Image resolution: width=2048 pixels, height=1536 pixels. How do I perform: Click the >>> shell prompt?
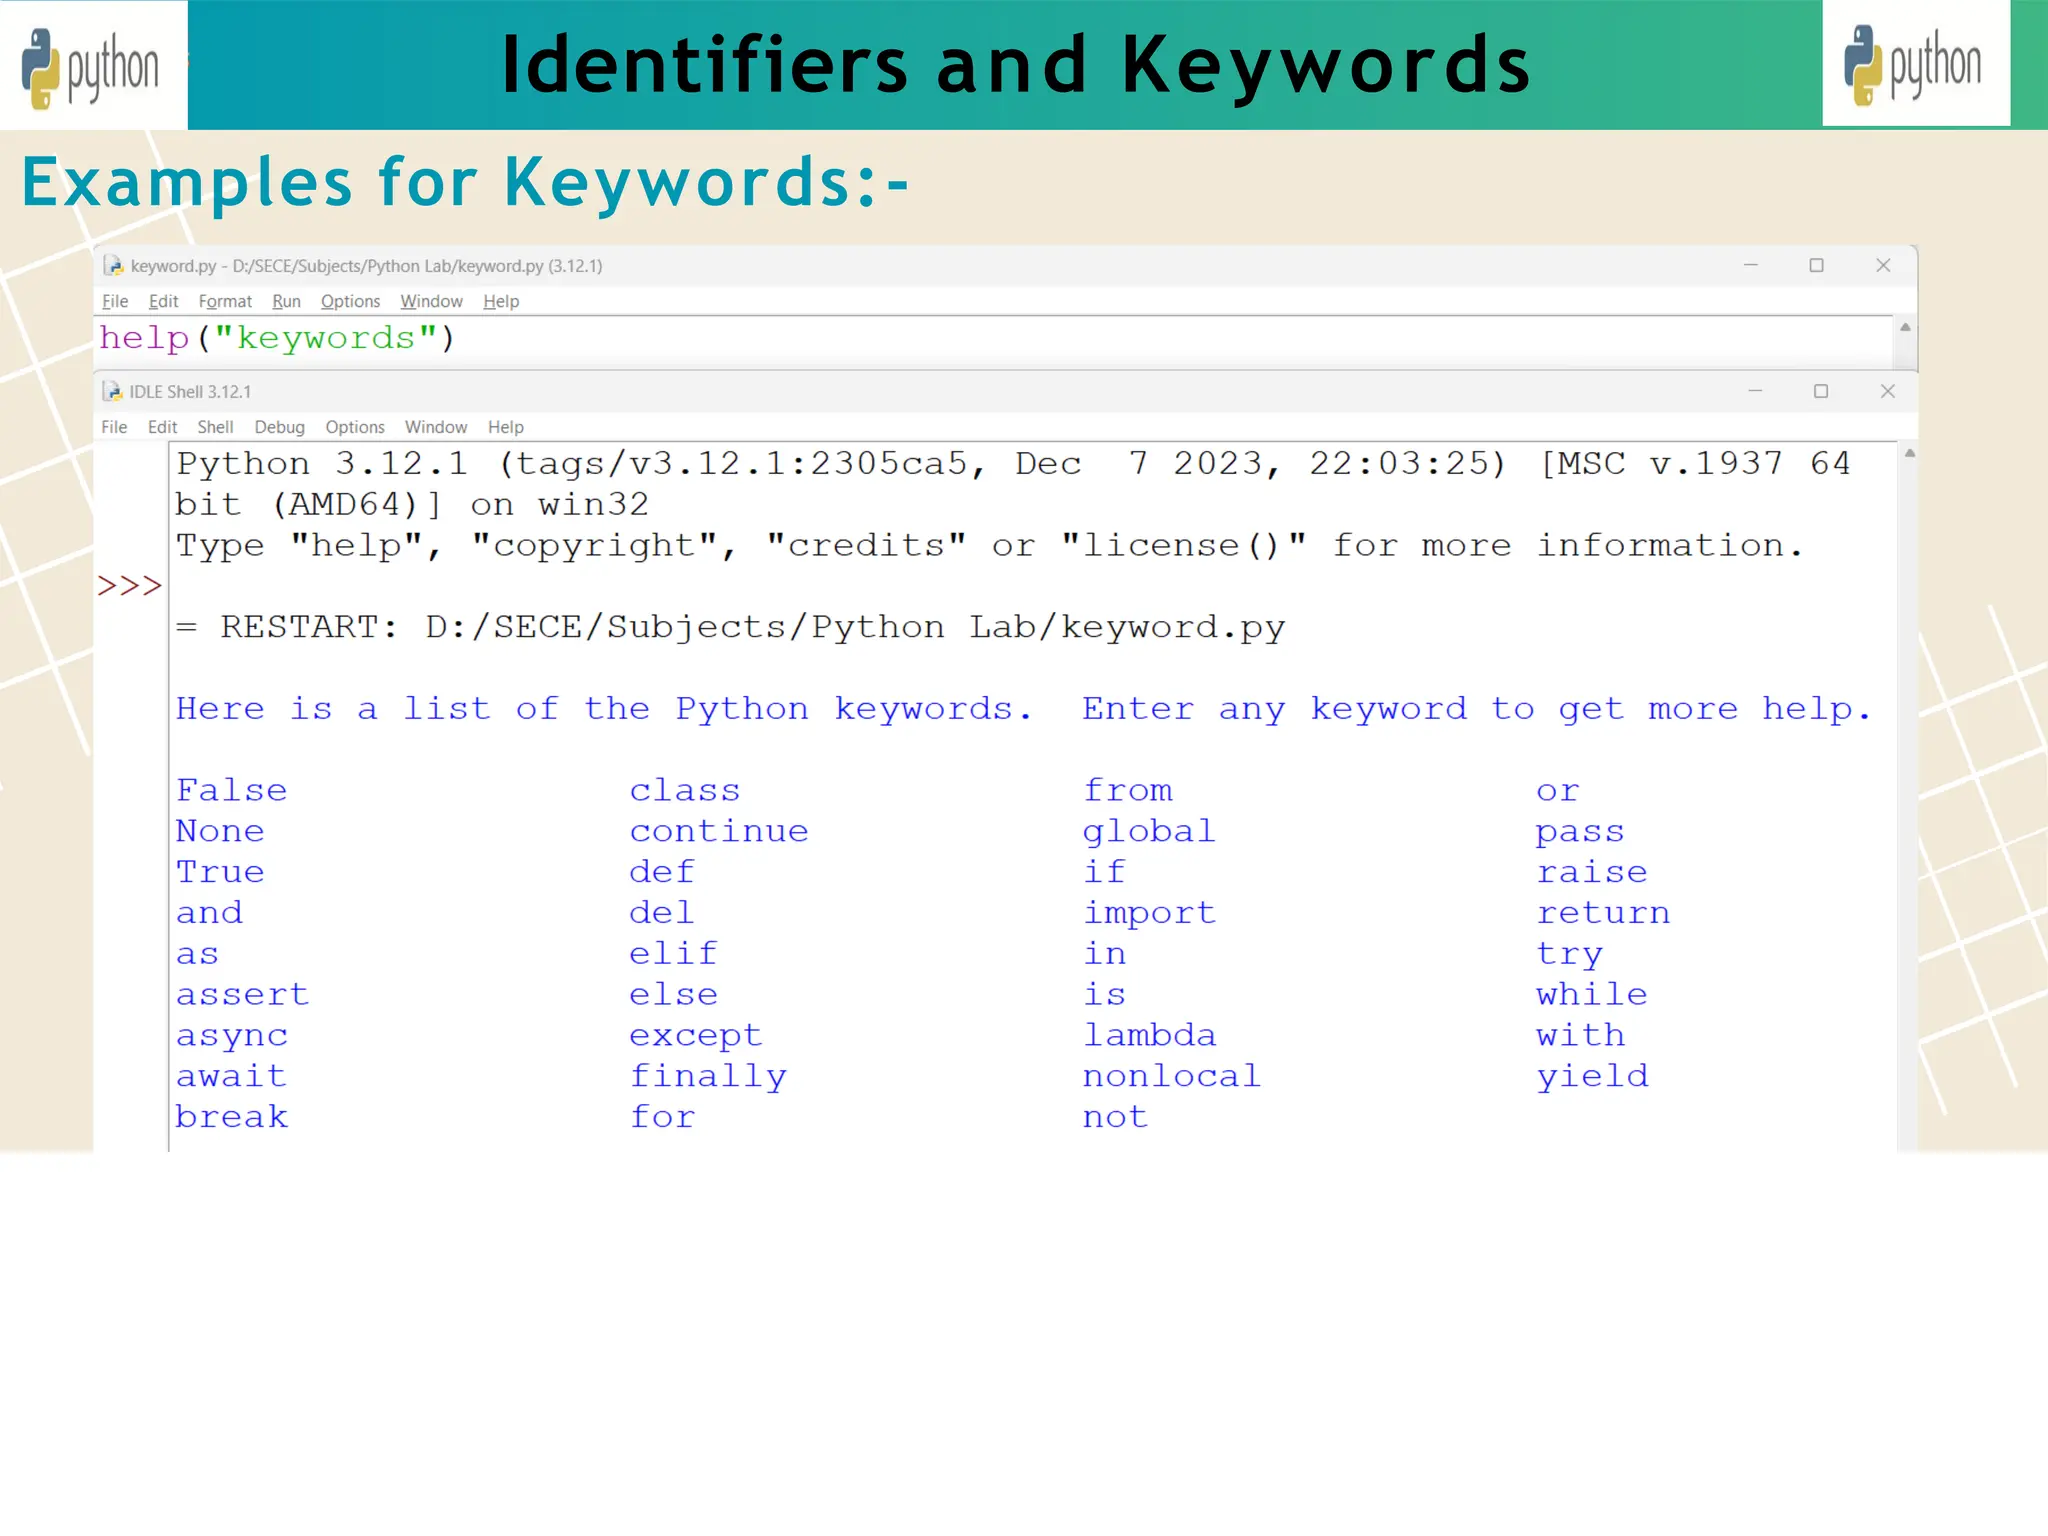(129, 586)
